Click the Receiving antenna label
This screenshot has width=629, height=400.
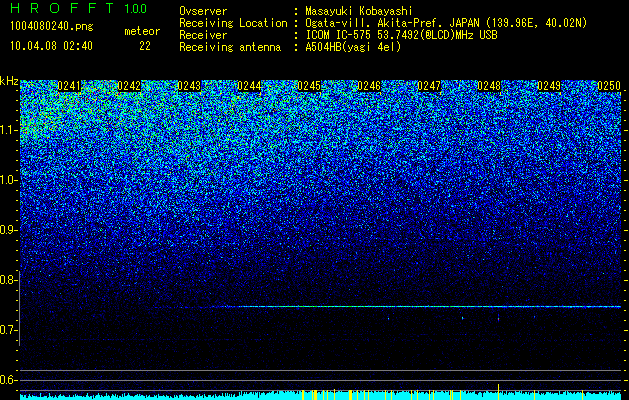(230, 47)
